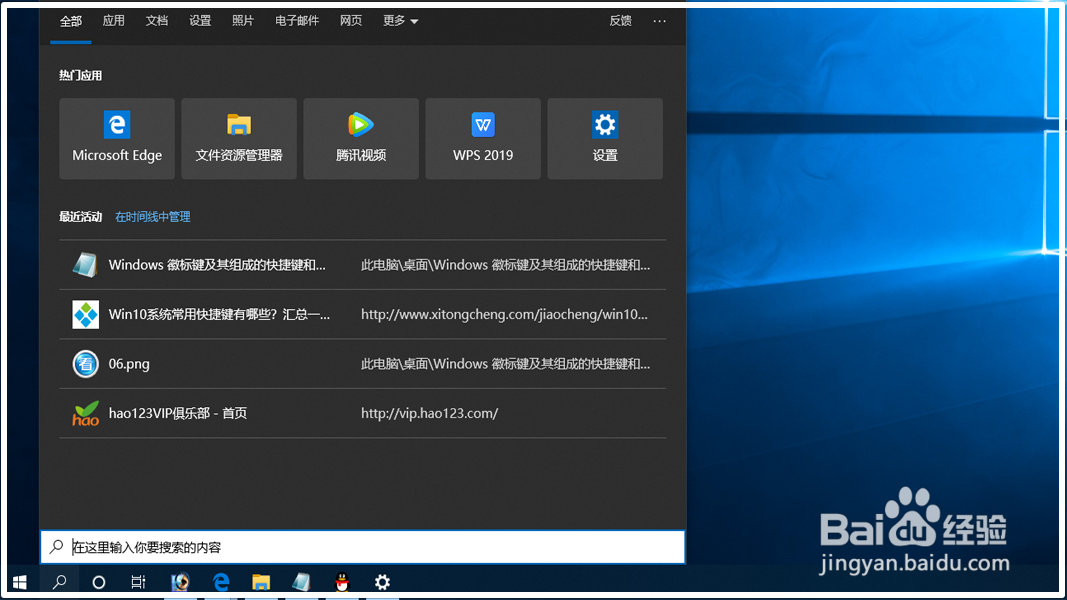The image size is (1067, 600).
Task: Click the 06.png file icon
Action: 85,364
